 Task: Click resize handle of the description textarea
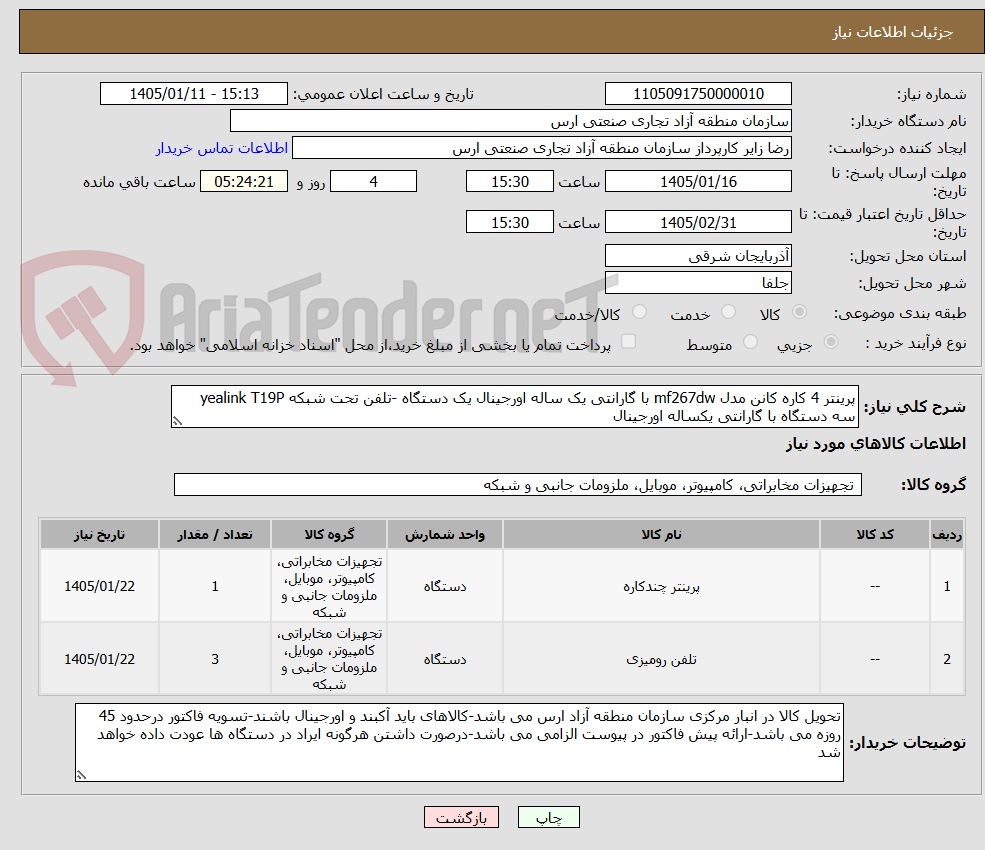pos(177,422)
